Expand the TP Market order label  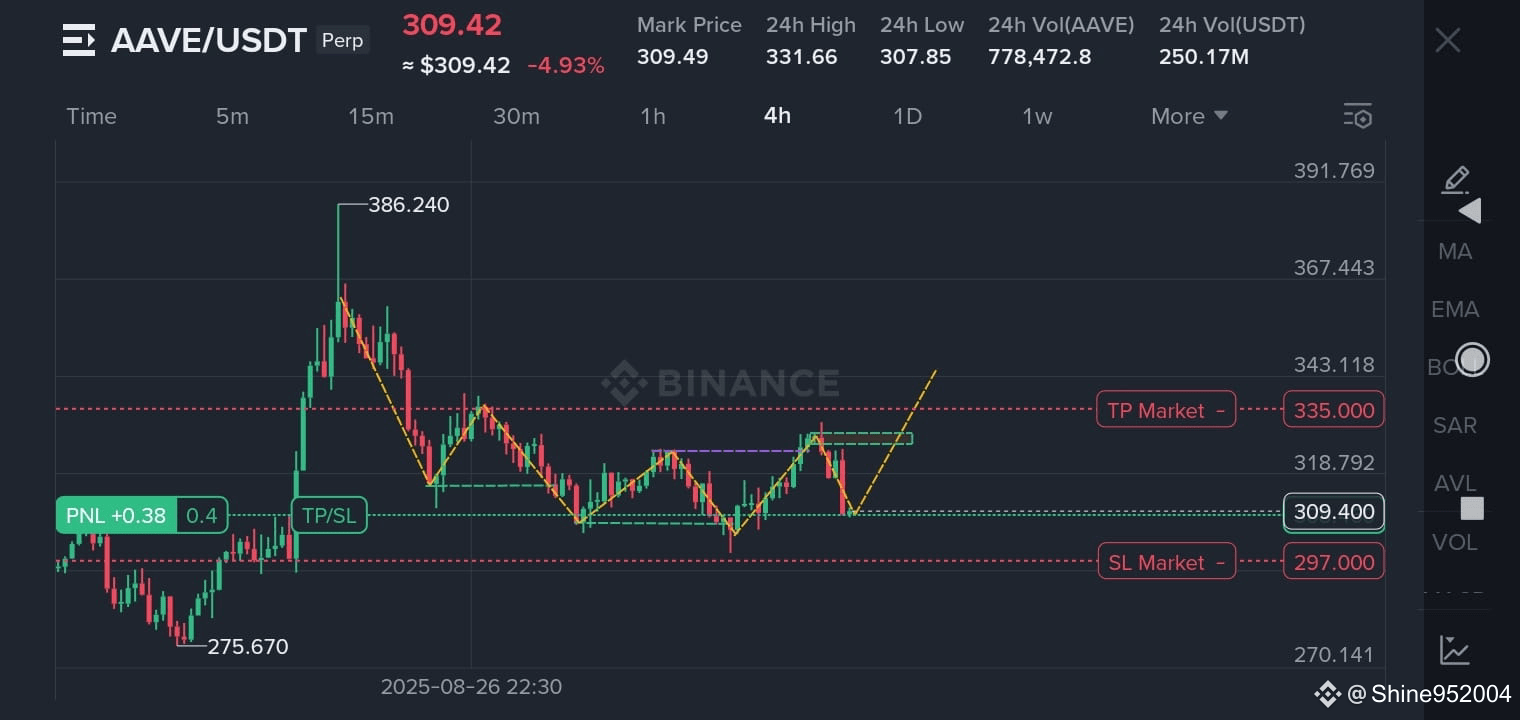pos(1166,410)
